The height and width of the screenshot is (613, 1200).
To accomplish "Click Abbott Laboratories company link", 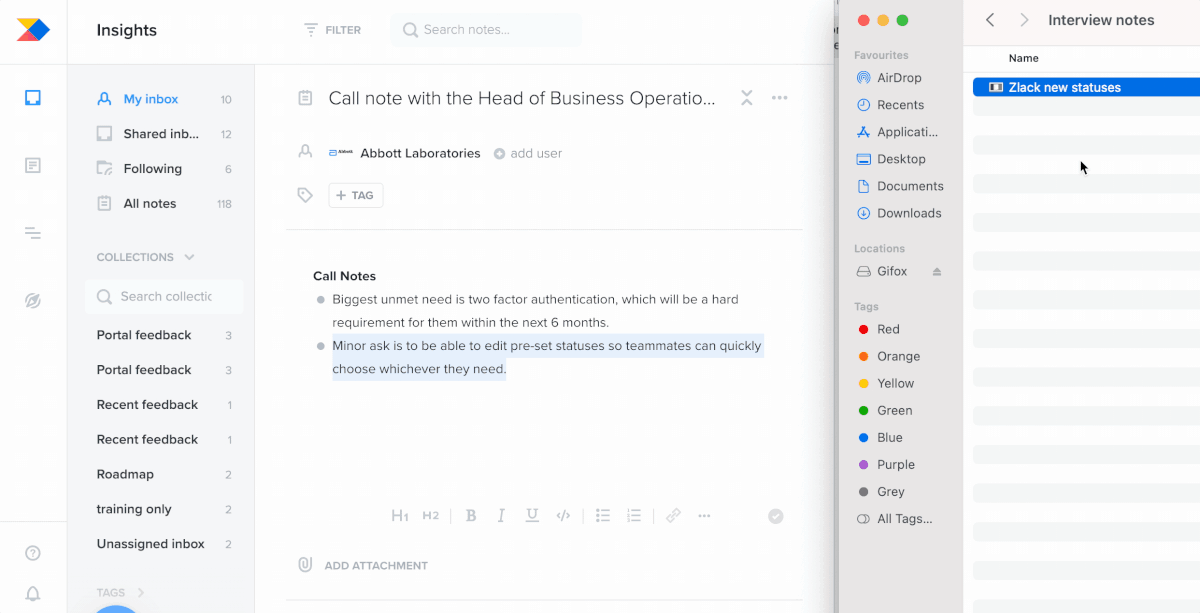I will [x=420, y=153].
